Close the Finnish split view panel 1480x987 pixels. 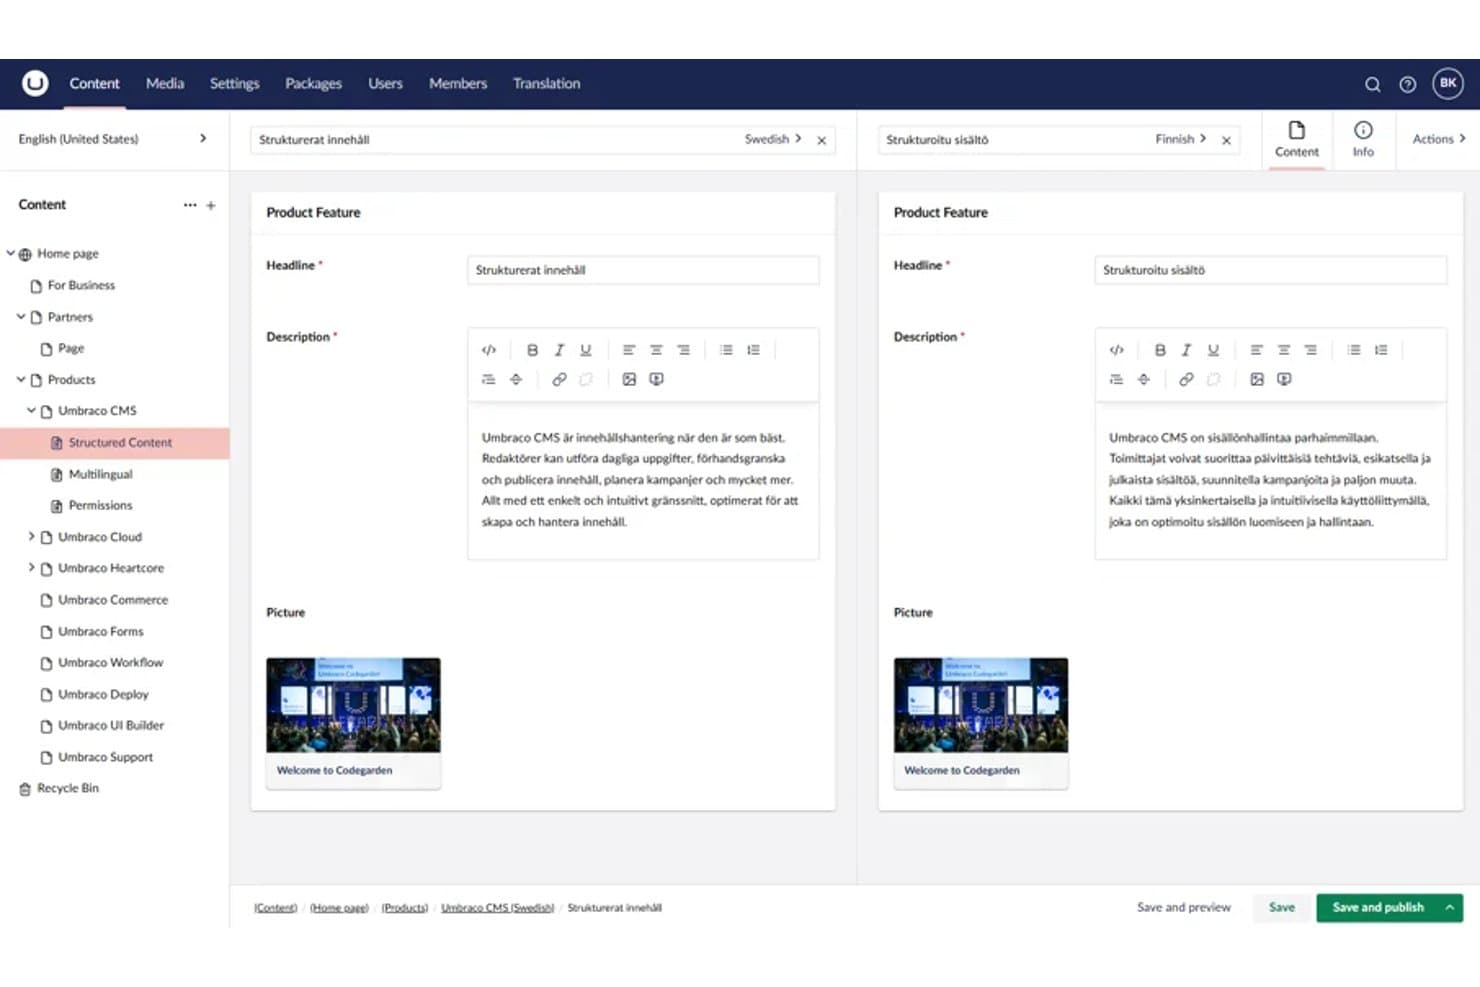1226,140
